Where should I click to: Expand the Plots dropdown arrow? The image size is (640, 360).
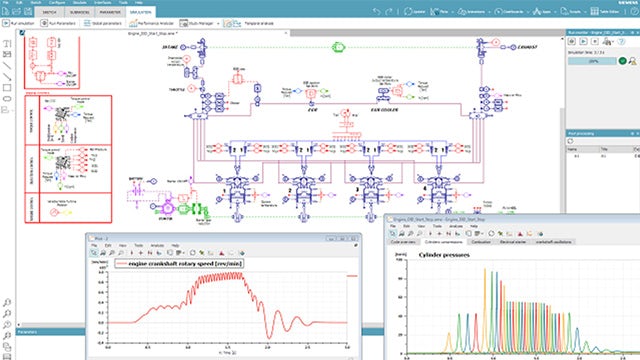[x=452, y=12]
